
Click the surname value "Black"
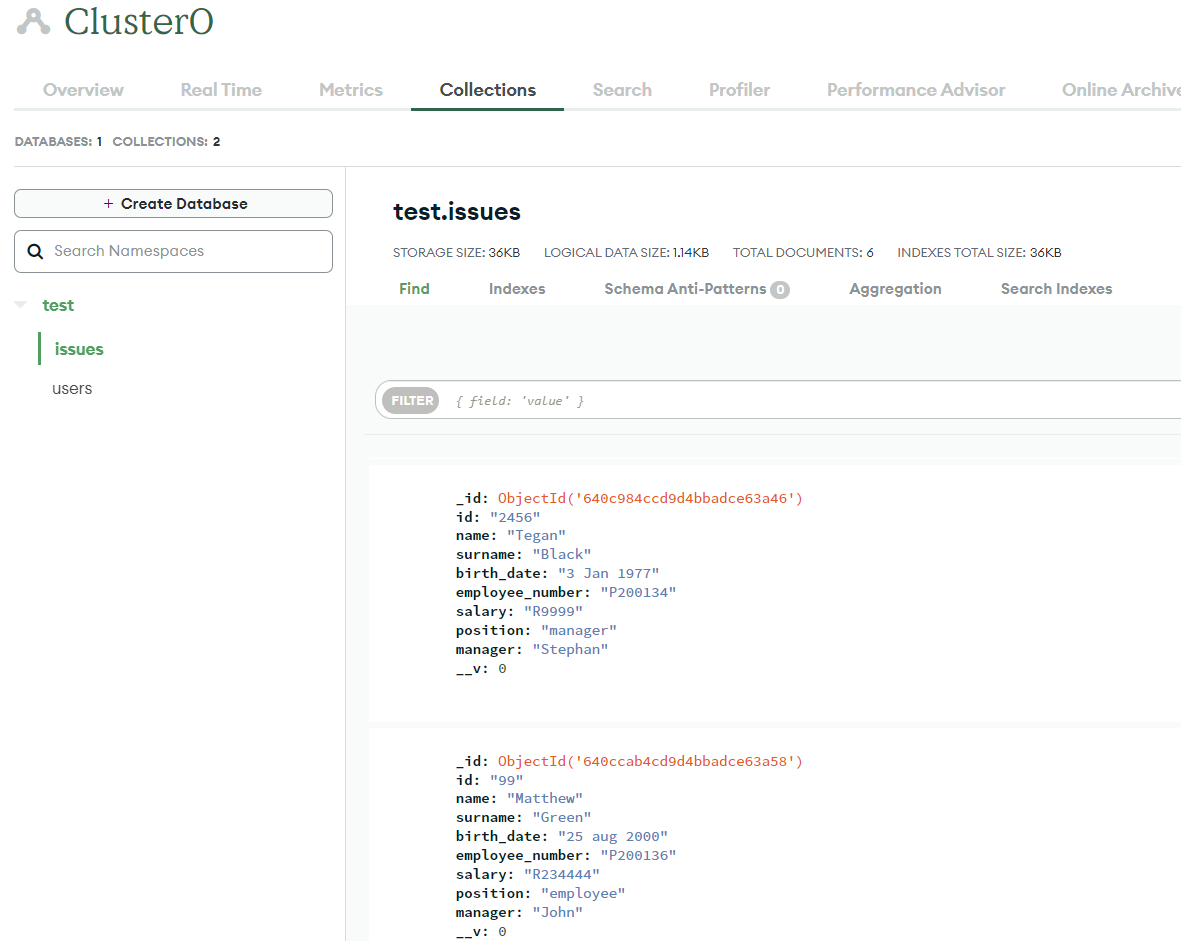(x=562, y=555)
